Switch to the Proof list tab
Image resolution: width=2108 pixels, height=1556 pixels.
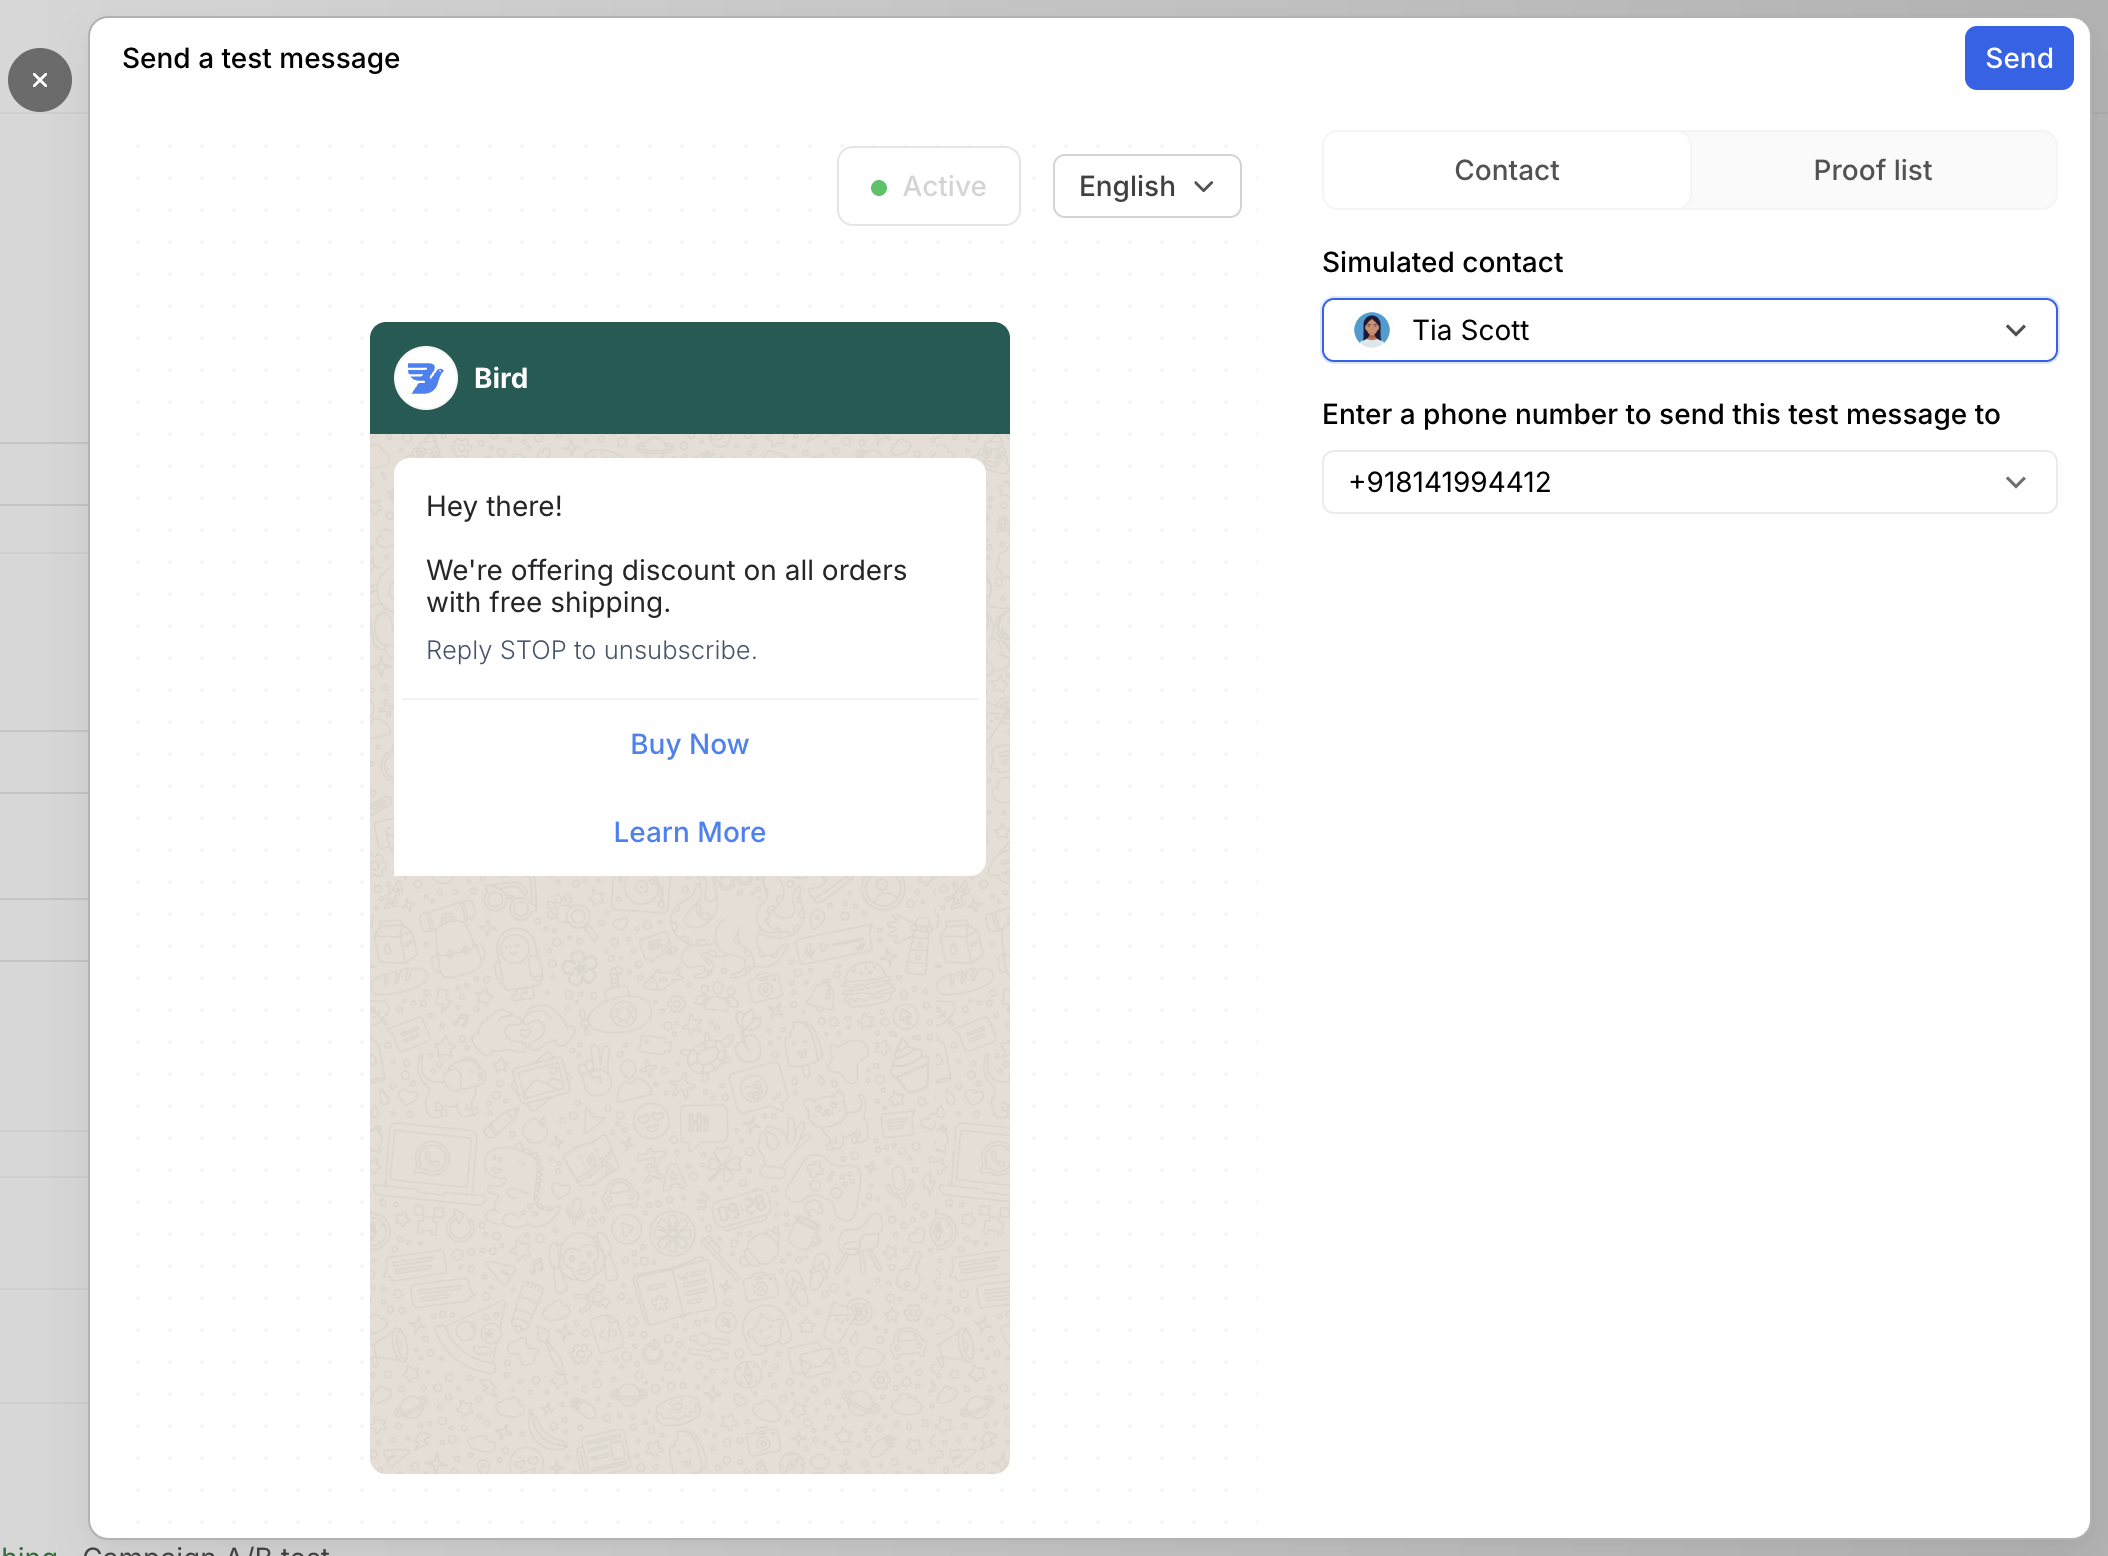[x=1872, y=170]
